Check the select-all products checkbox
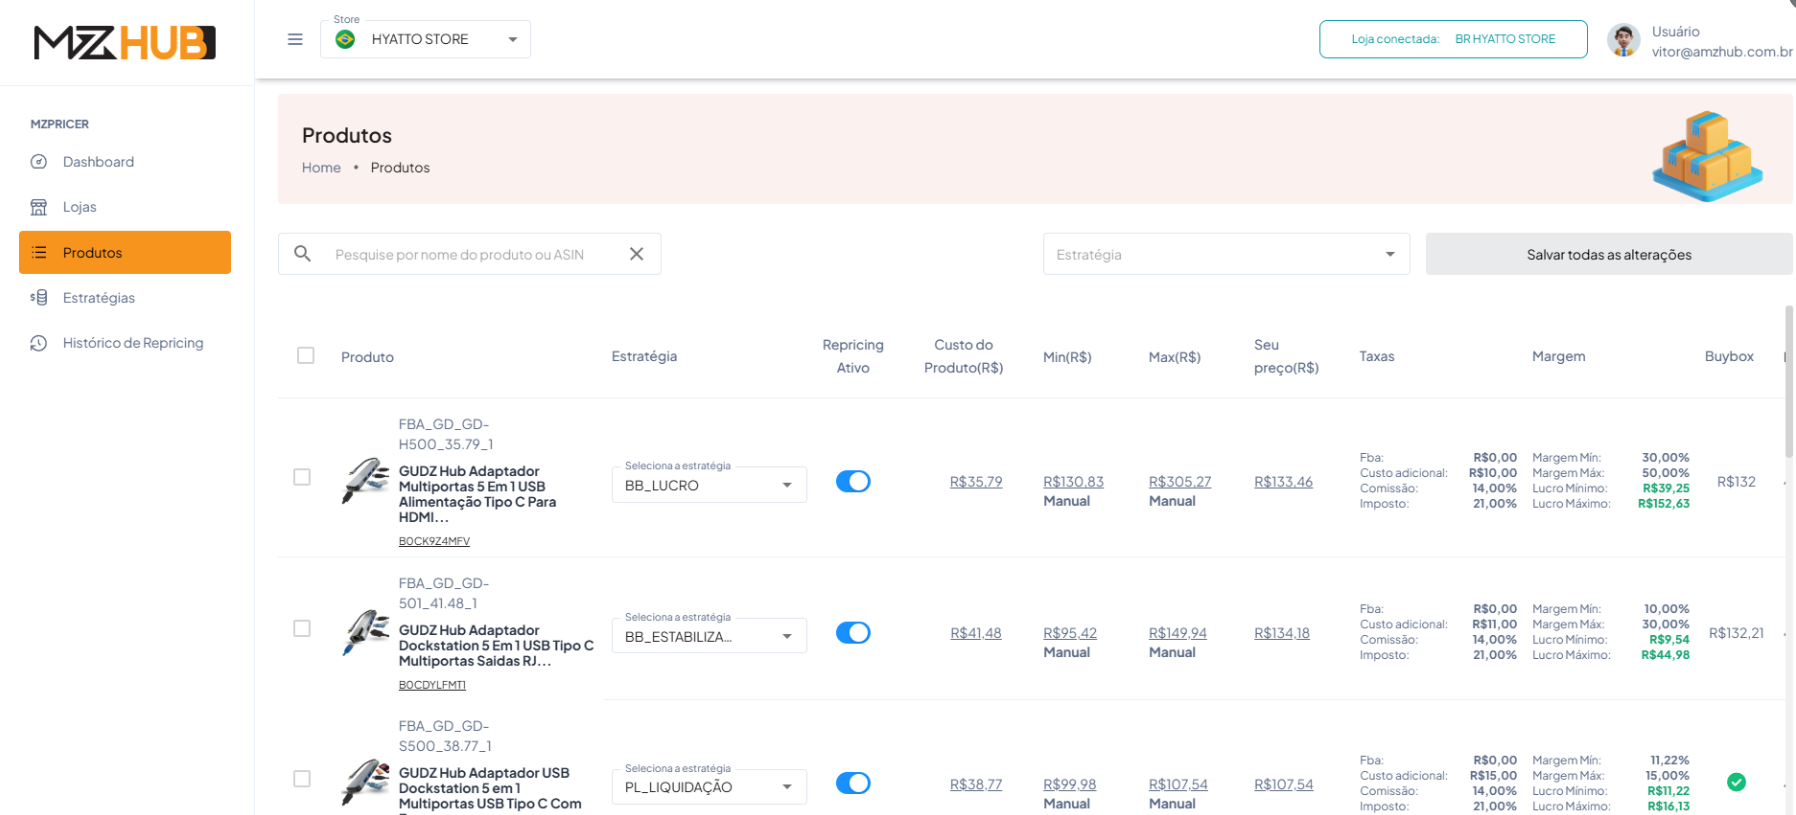Image resolution: width=1796 pixels, height=815 pixels. click(306, 356)
